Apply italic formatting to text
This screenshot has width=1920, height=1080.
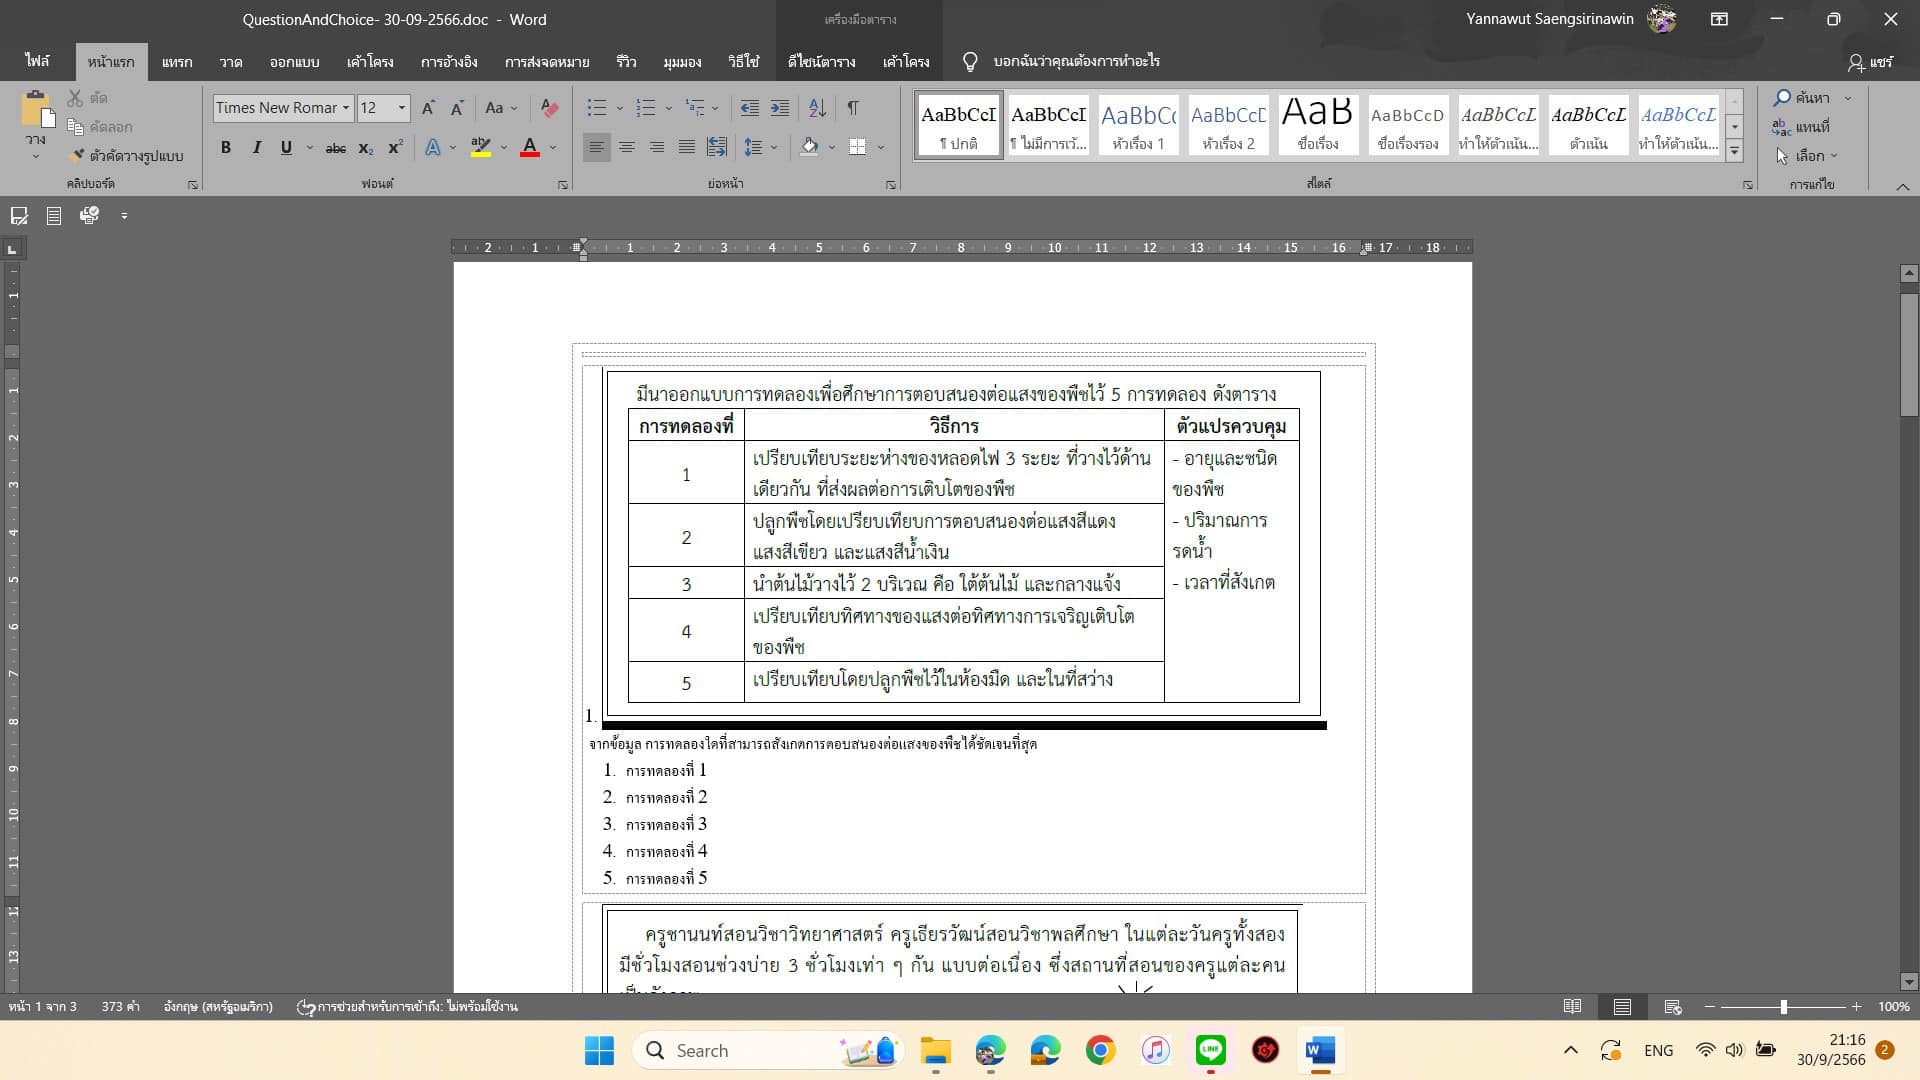[256, 147]
